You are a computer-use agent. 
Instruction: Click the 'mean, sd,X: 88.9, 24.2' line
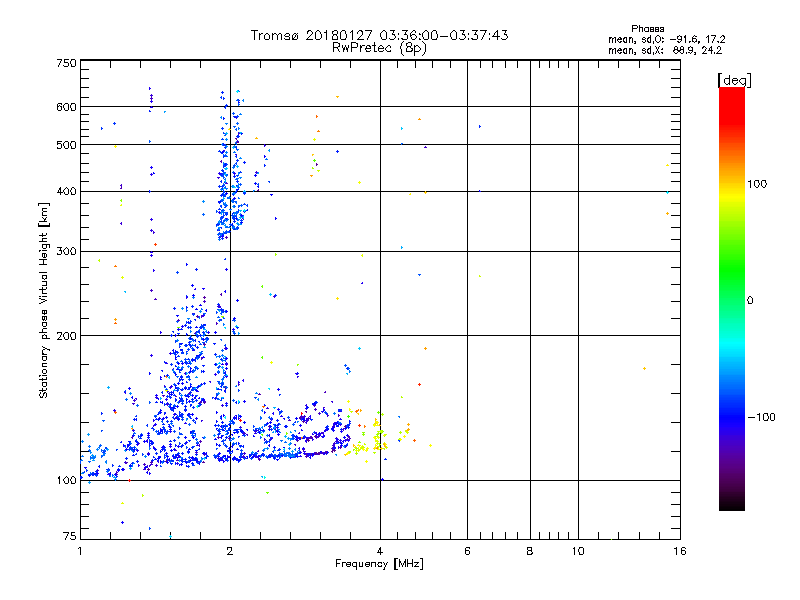pyautogui.click(x=665, y=50)
